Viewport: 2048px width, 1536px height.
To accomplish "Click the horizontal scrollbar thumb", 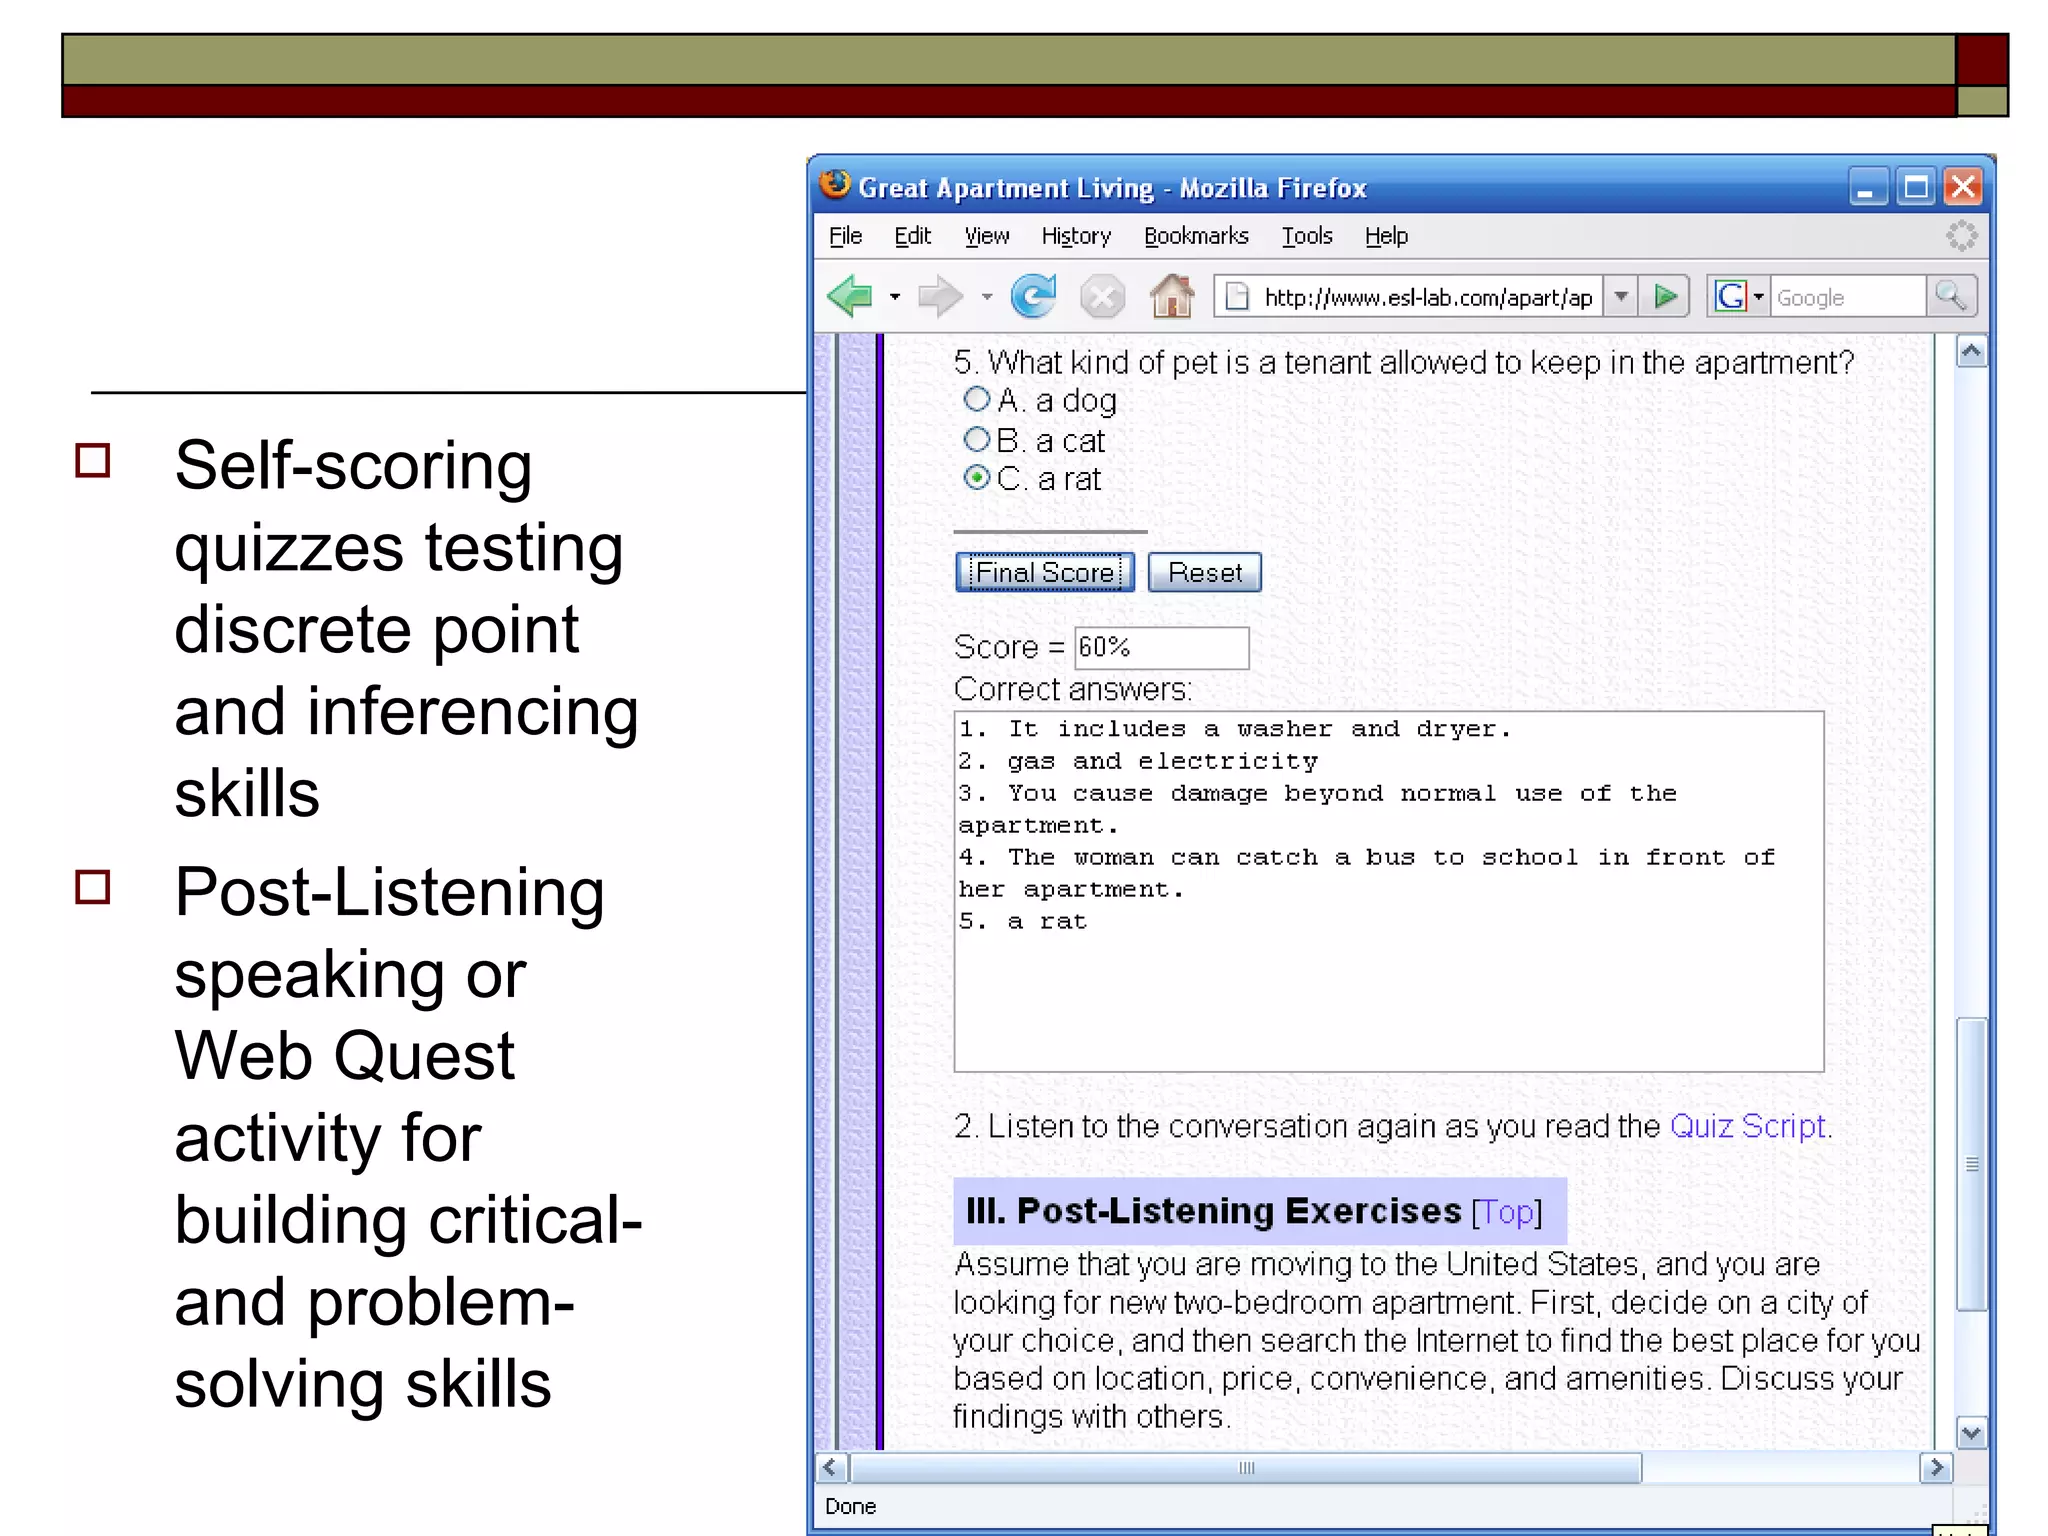I will [x=1246, y=1468].
